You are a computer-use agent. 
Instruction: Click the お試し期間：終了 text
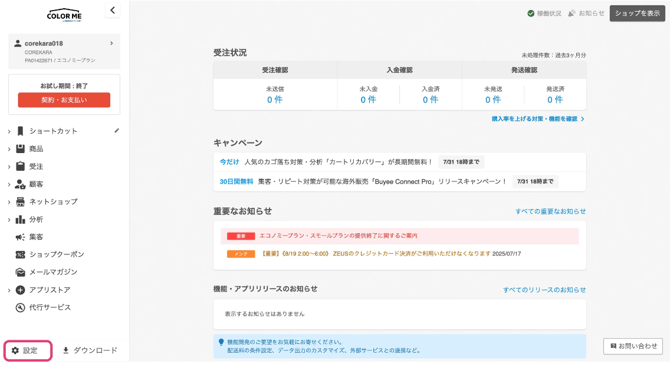[64, 86]
